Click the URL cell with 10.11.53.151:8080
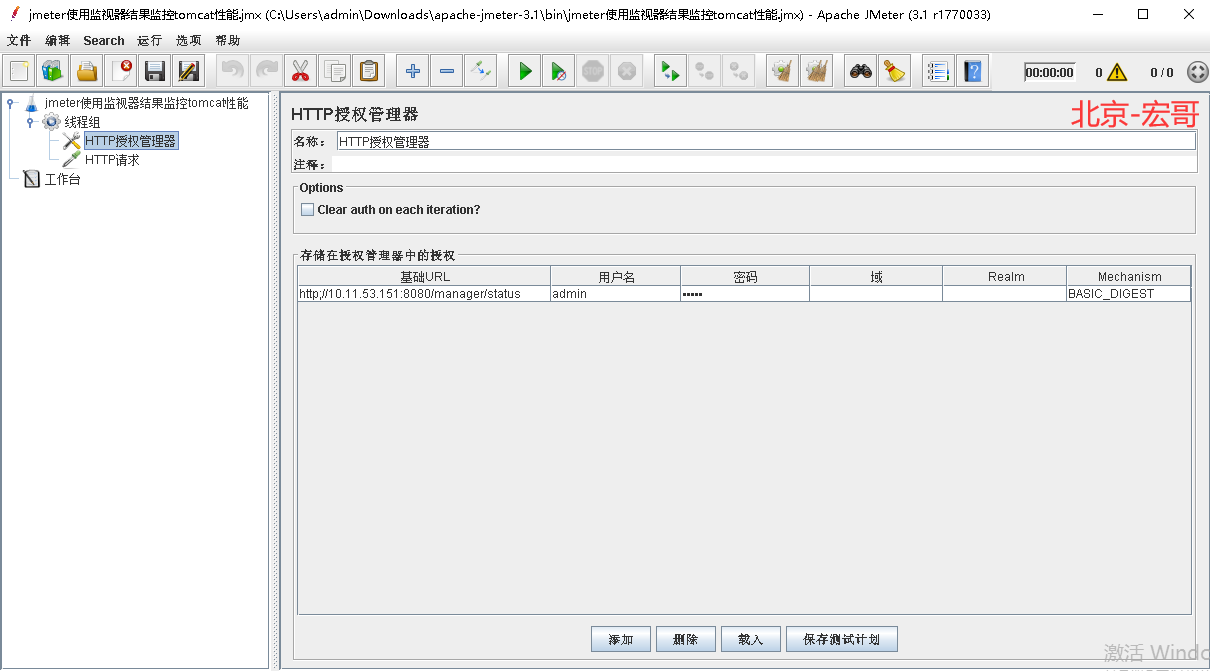The width and height of the screenshot is (1210, 671). click(424, 294)
